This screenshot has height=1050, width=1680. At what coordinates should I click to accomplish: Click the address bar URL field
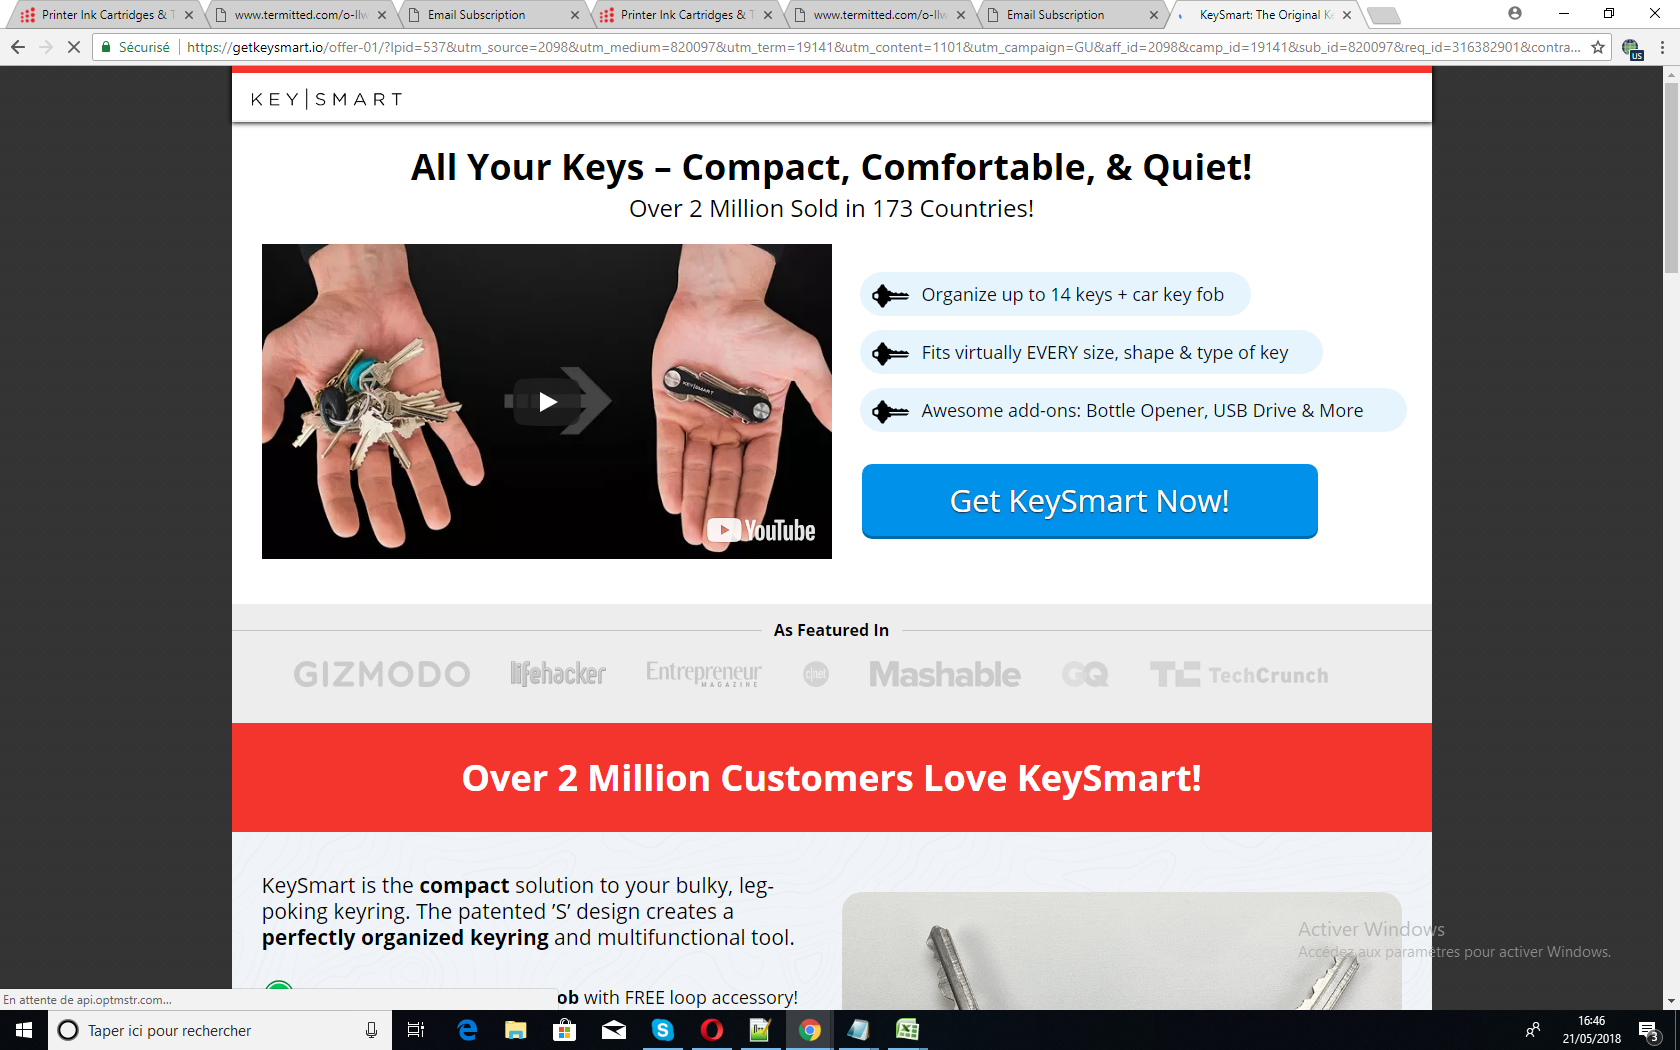click(x=884, y=47)
